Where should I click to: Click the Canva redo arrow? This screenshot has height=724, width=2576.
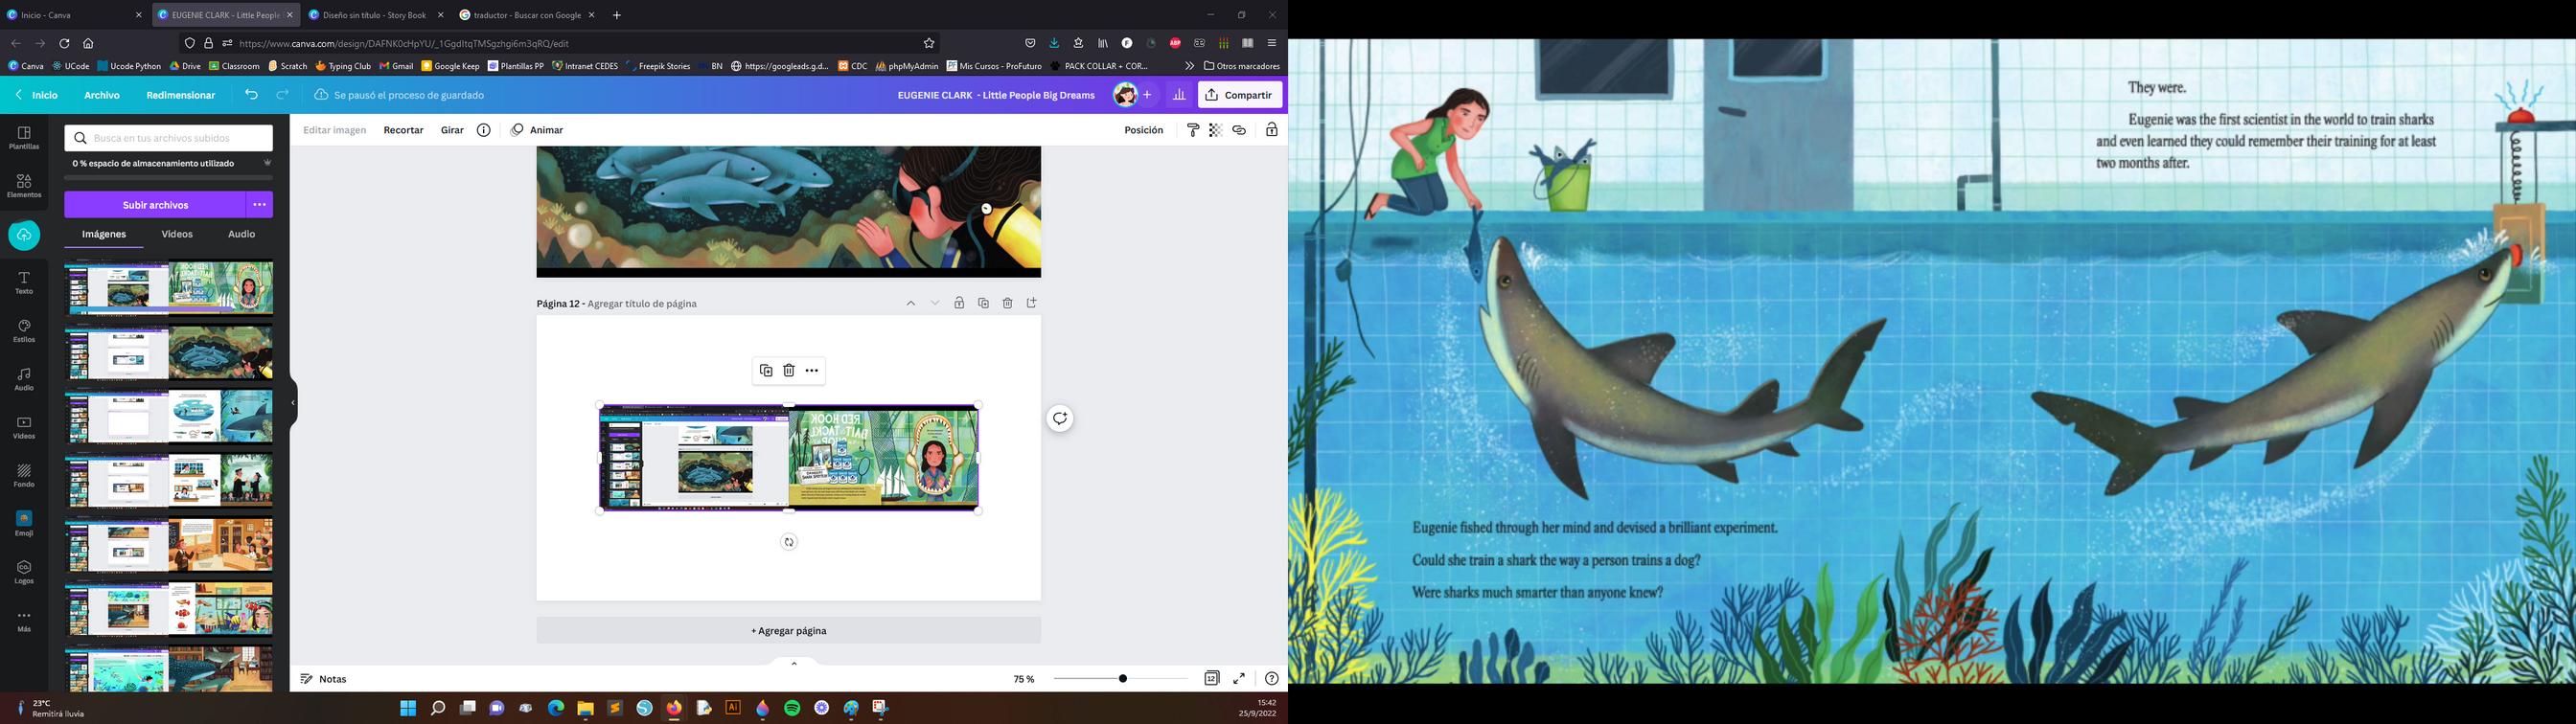point(283,95)
